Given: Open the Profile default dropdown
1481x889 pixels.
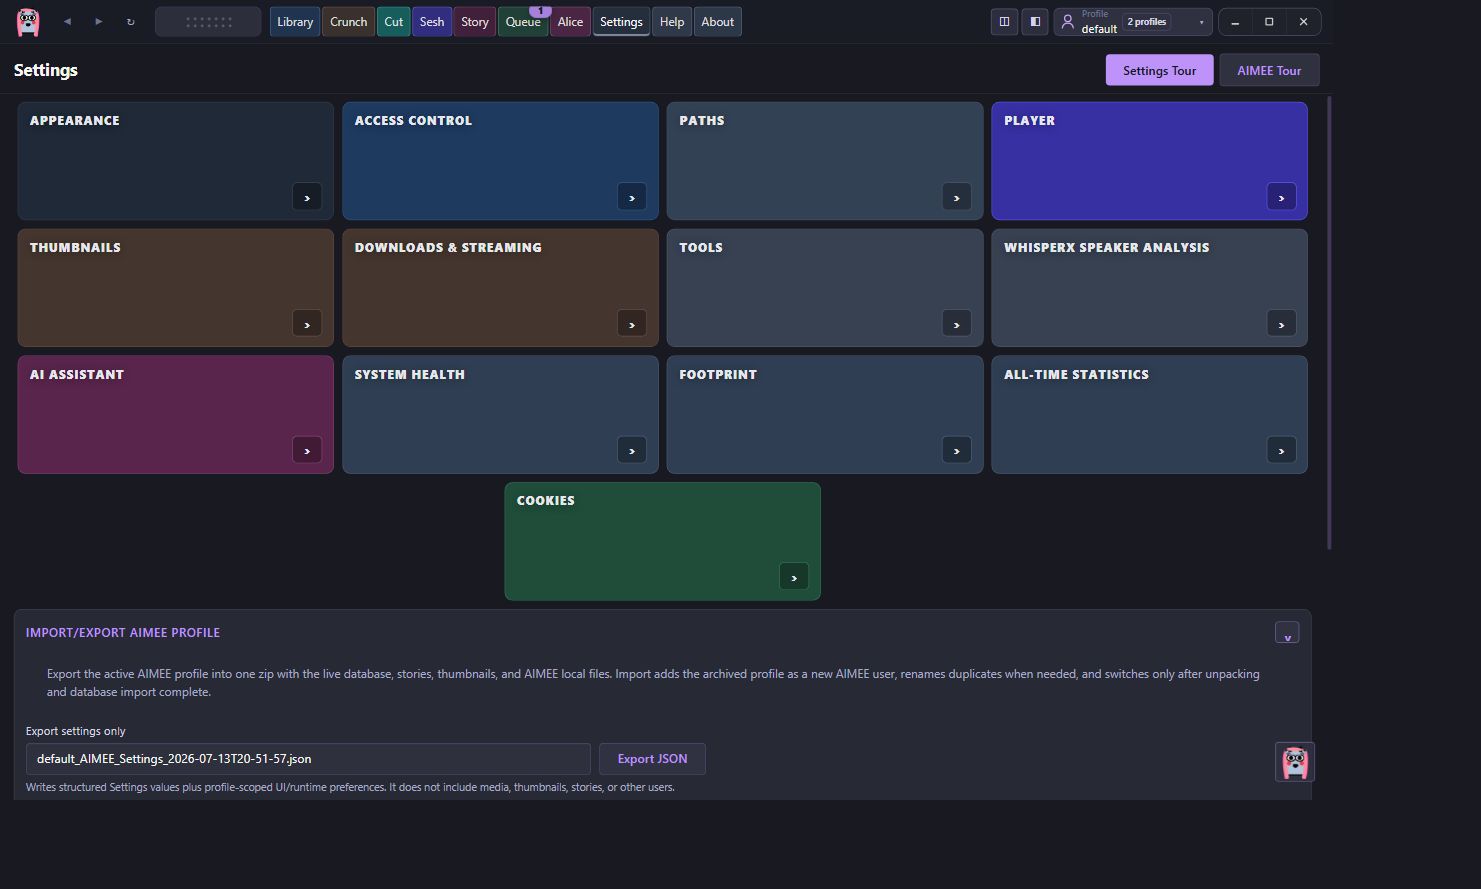Looking at the screenshot, I should coord(1133,21).
